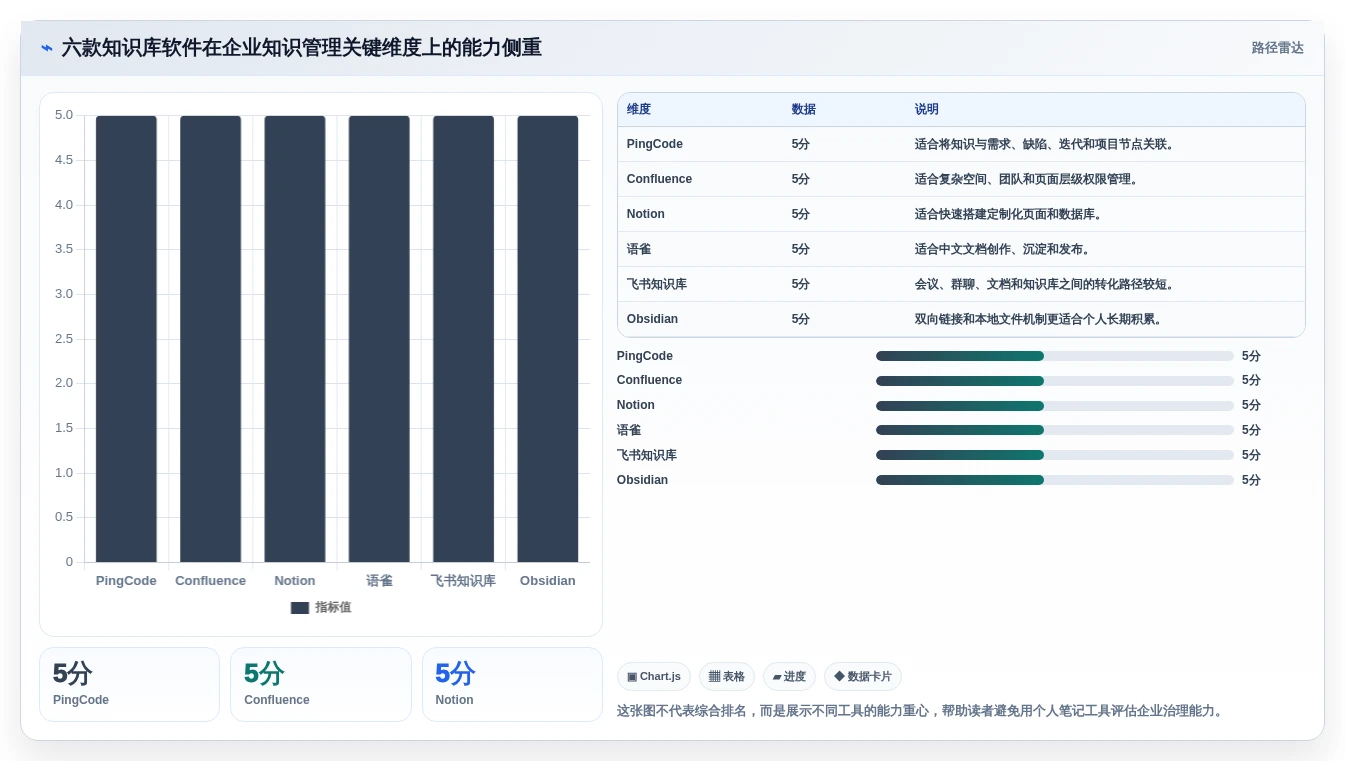Click the Chart.js tag chip
The image size is (1345, 761).
click(x=654, y=677)
